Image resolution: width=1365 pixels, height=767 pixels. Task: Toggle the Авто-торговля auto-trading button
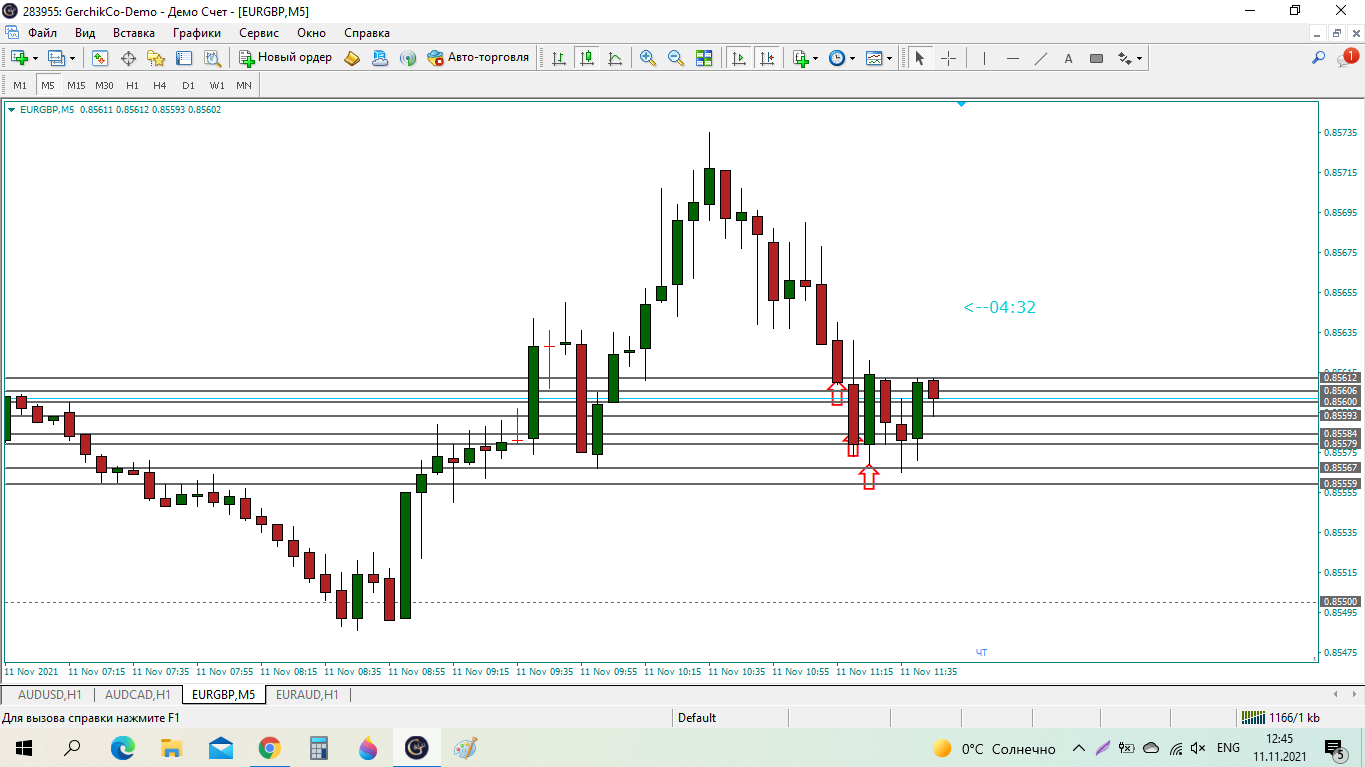pos(478,58)
